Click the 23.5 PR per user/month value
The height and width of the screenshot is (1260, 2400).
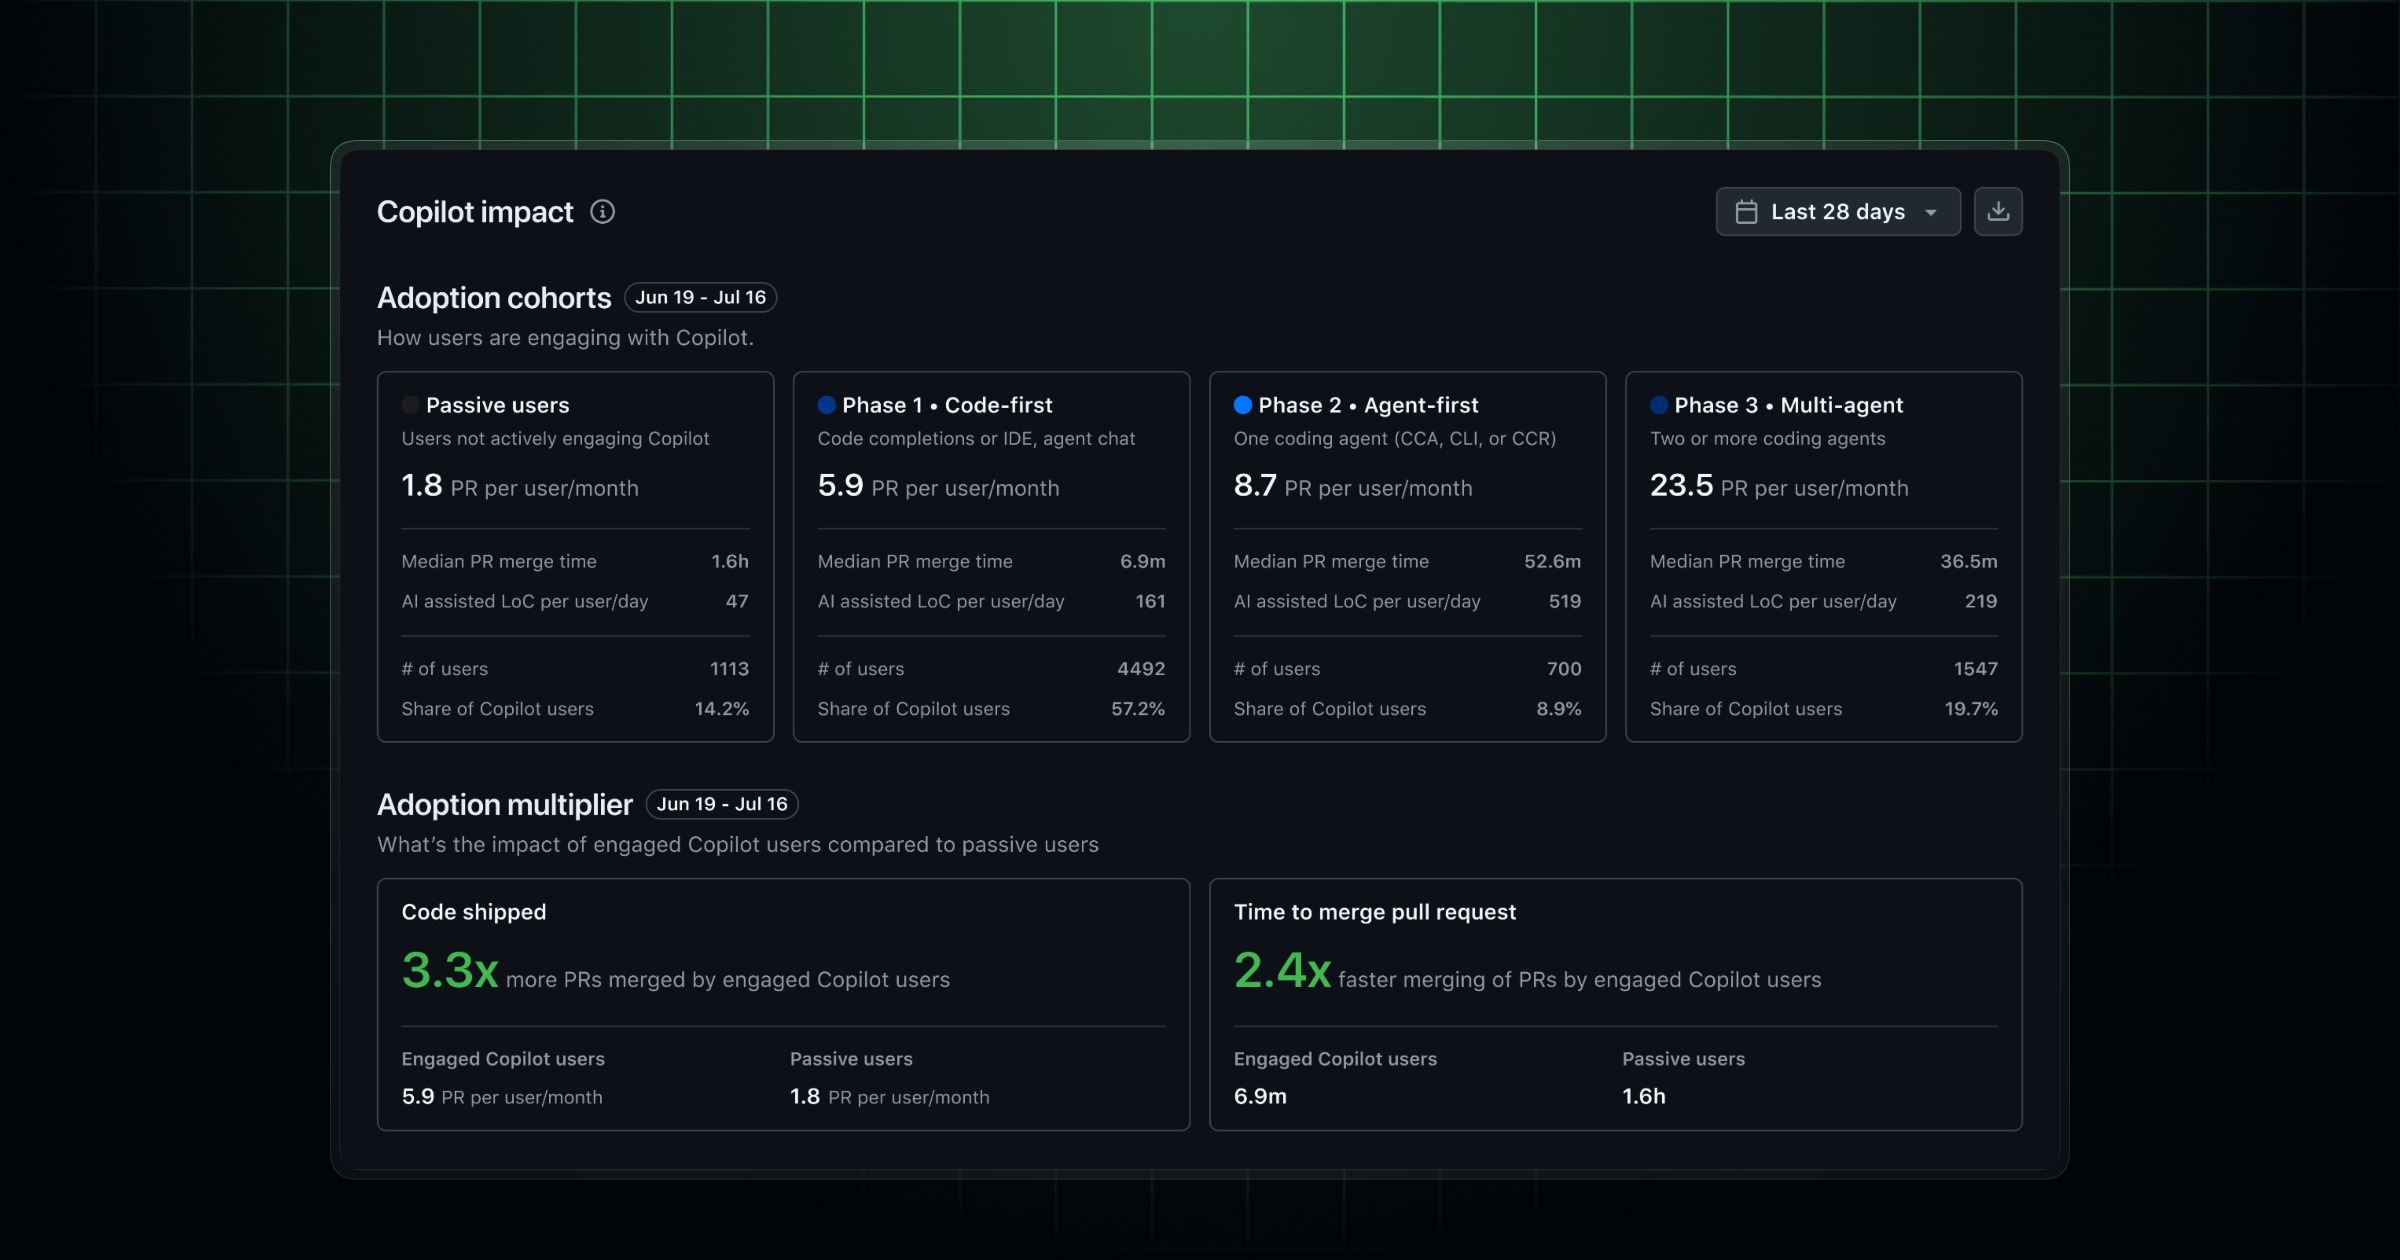[1779, 487]
